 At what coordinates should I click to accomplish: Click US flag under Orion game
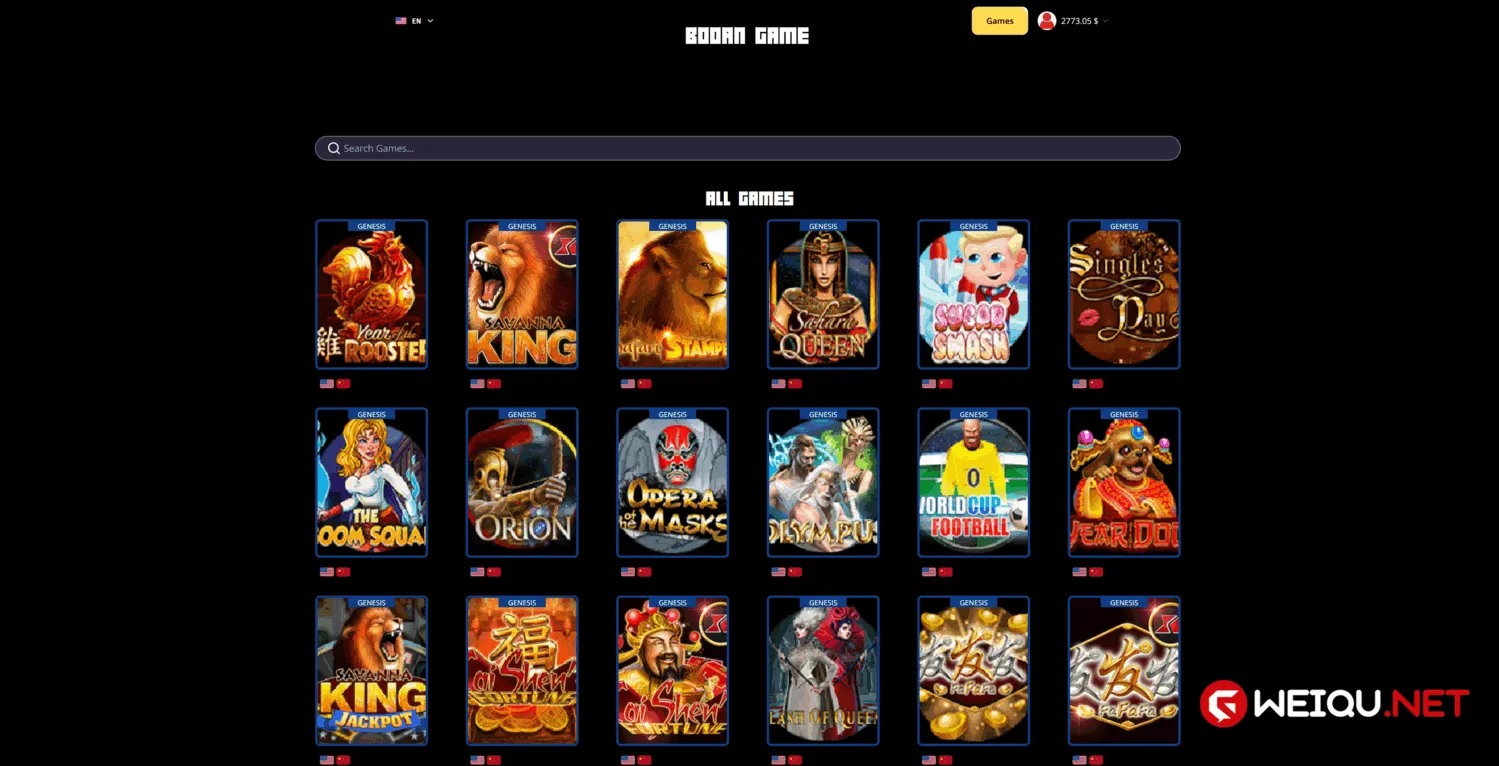click(477, 572)
